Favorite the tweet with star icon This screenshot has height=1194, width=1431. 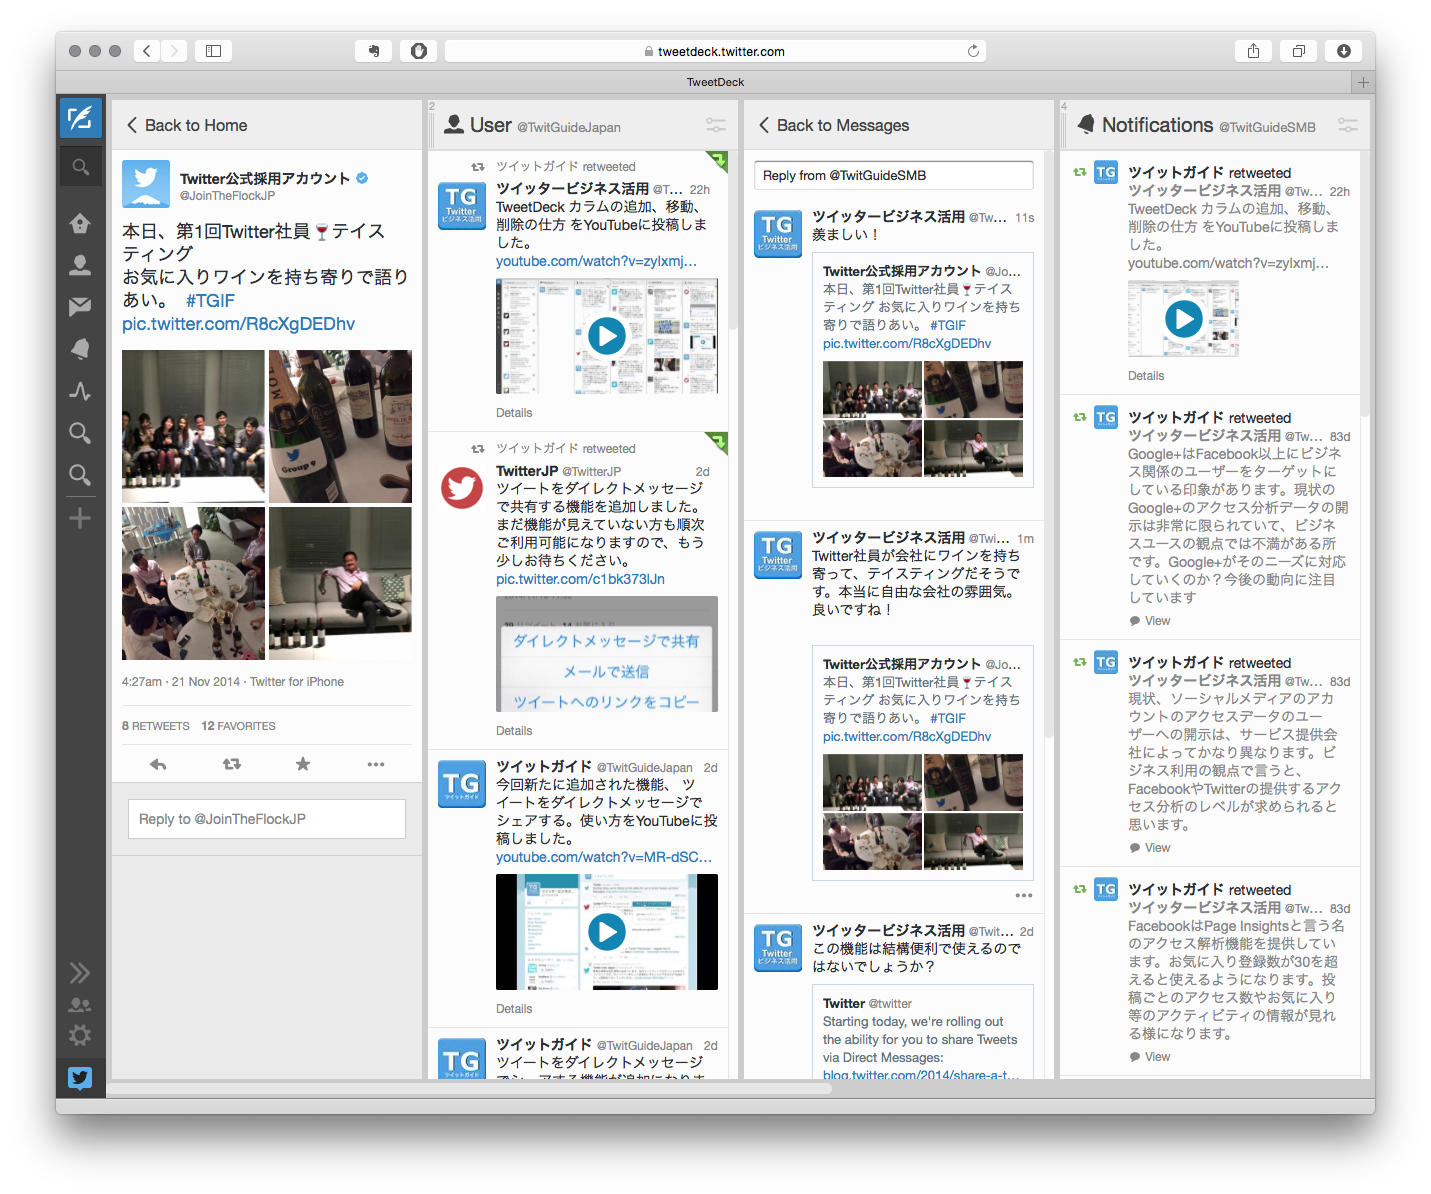tap(303, 764)
